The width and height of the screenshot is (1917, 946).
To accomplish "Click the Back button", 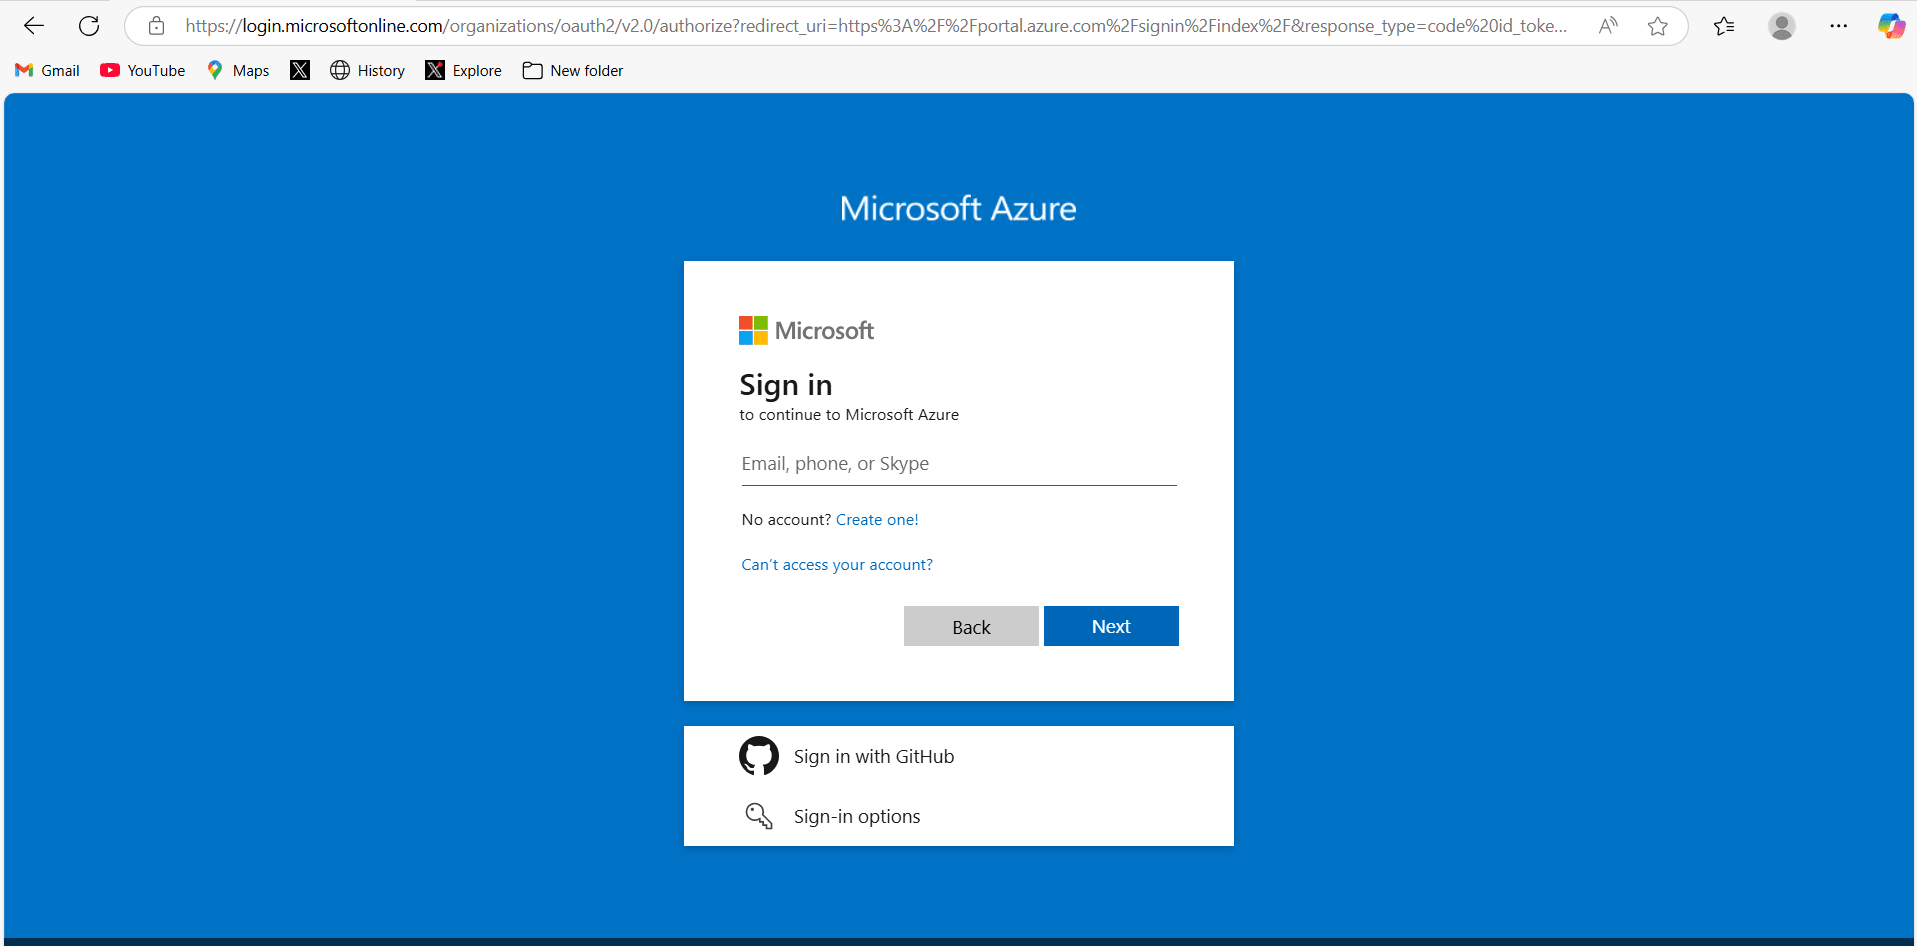I will [971, 626].
